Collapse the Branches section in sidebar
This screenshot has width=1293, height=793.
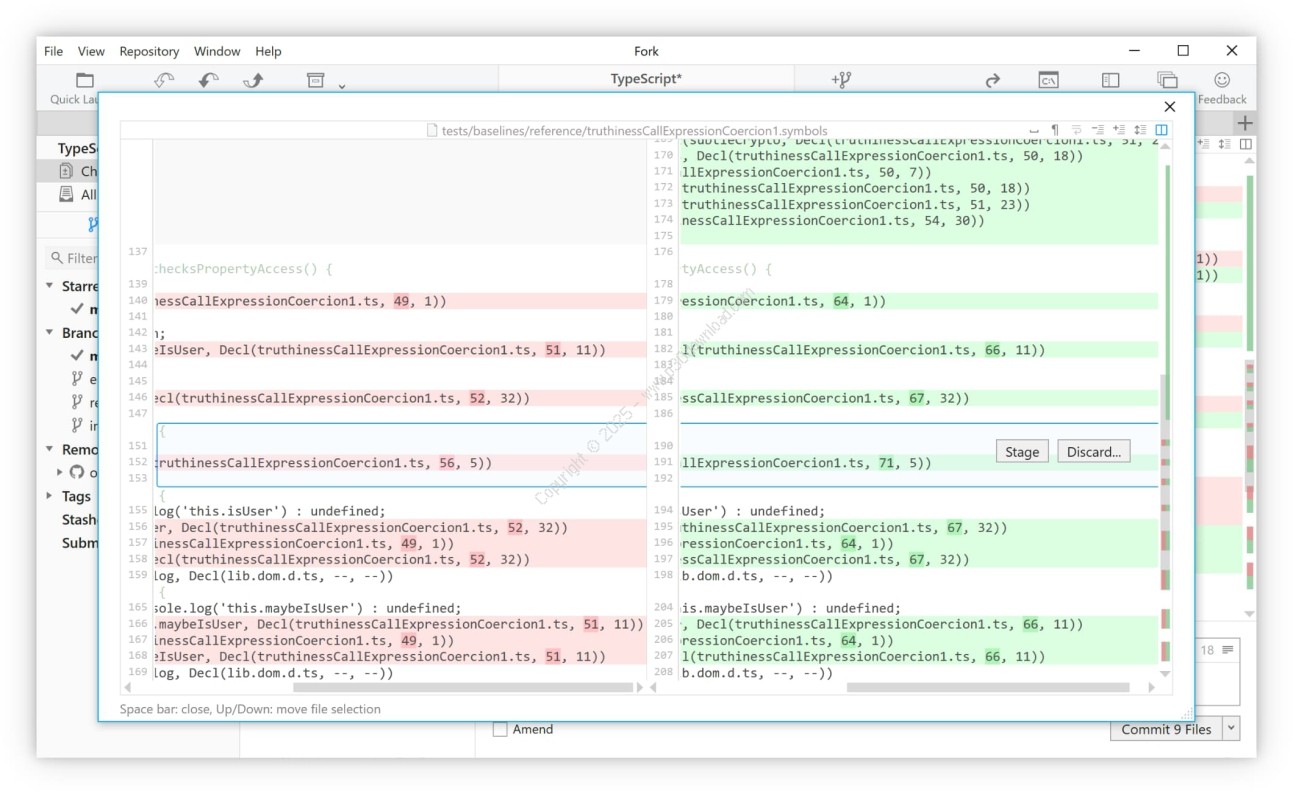pos(50,333)
